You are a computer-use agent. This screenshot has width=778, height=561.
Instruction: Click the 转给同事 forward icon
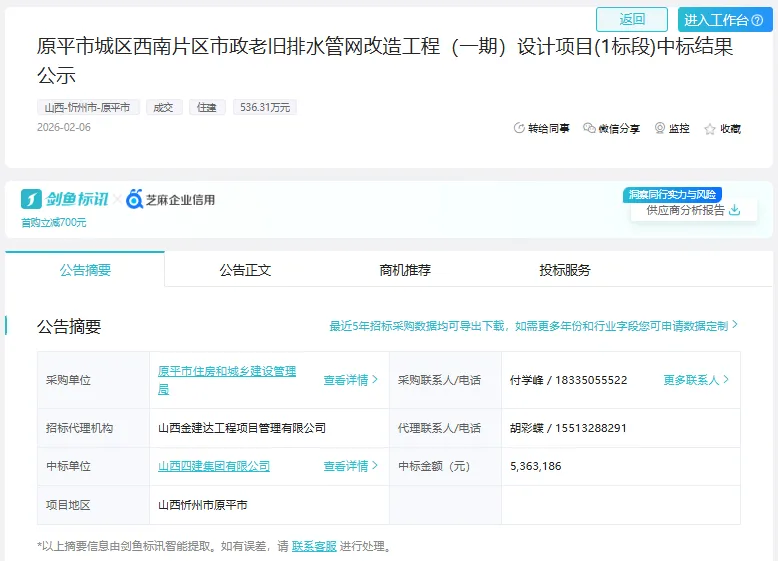pos(519,129)
